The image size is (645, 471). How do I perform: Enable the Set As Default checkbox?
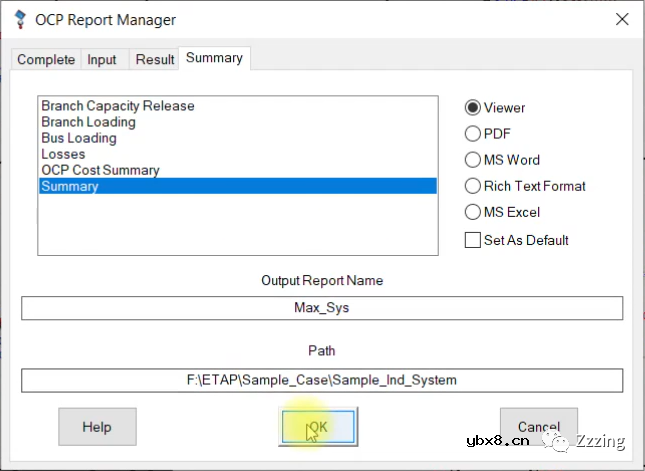point(473,240)
